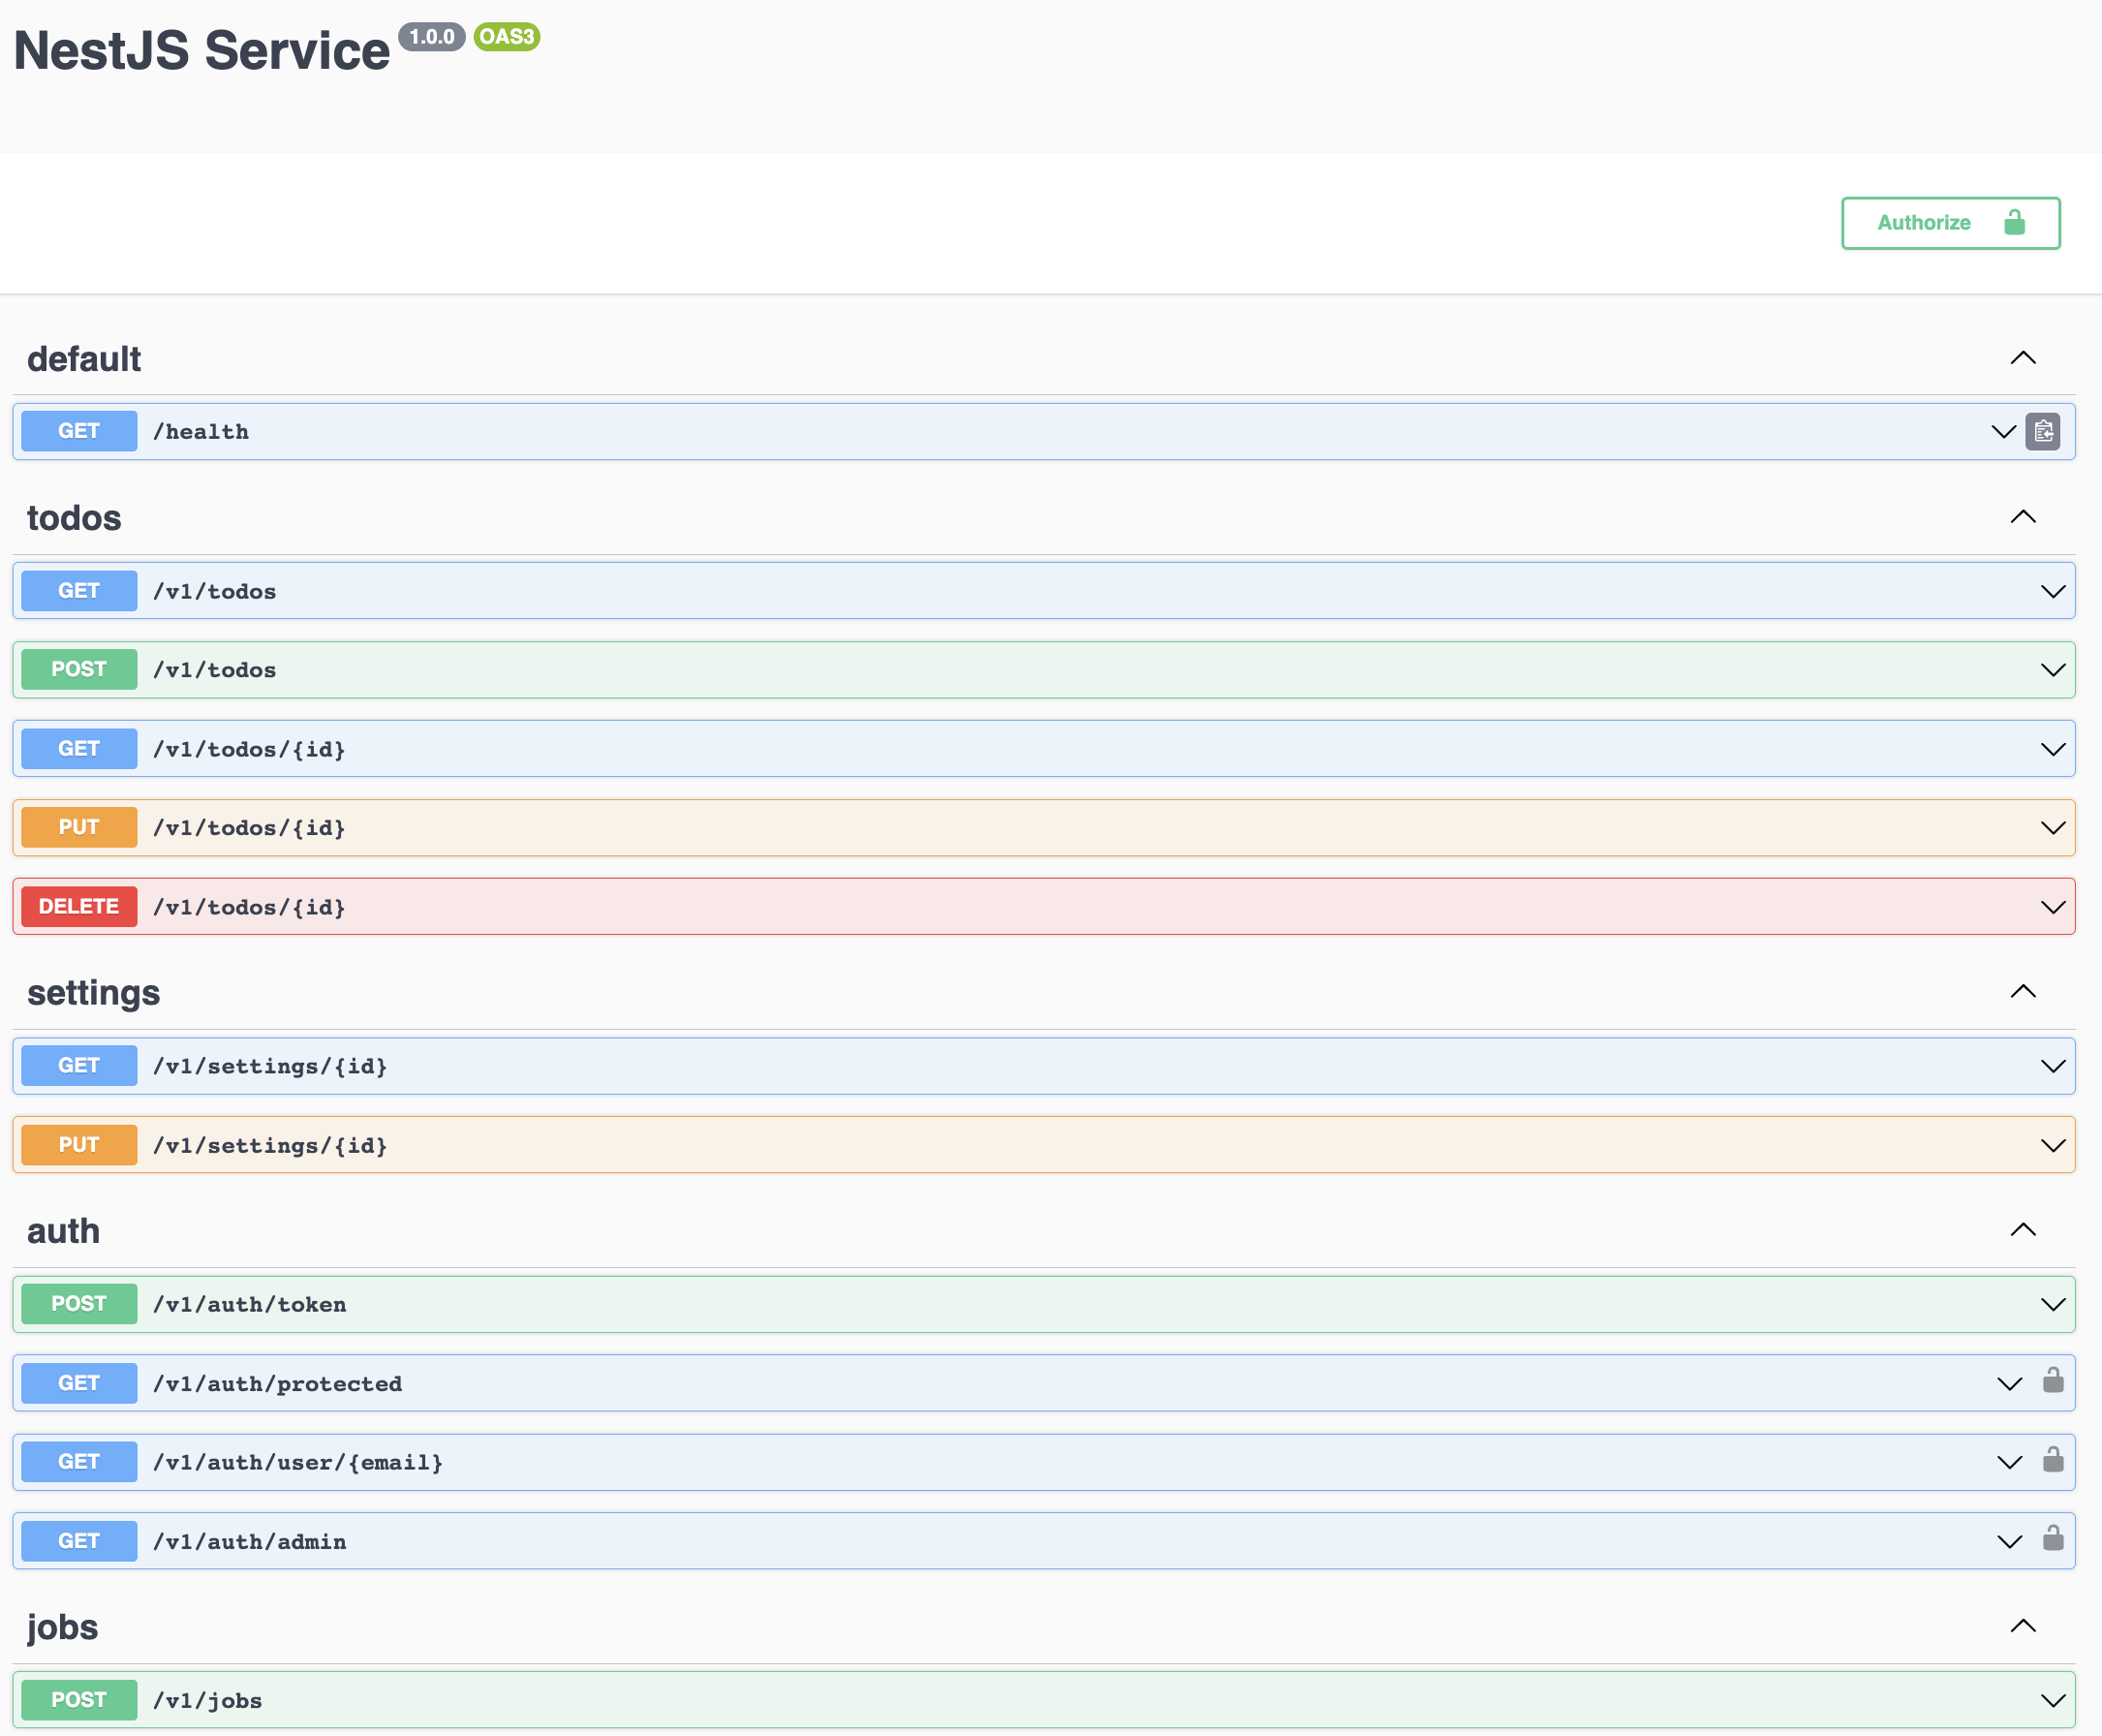The width and height of the screenshot is (2102, 1736).
Task: Open the GET /v1/todos endpoint
Action: pos(214,591)
